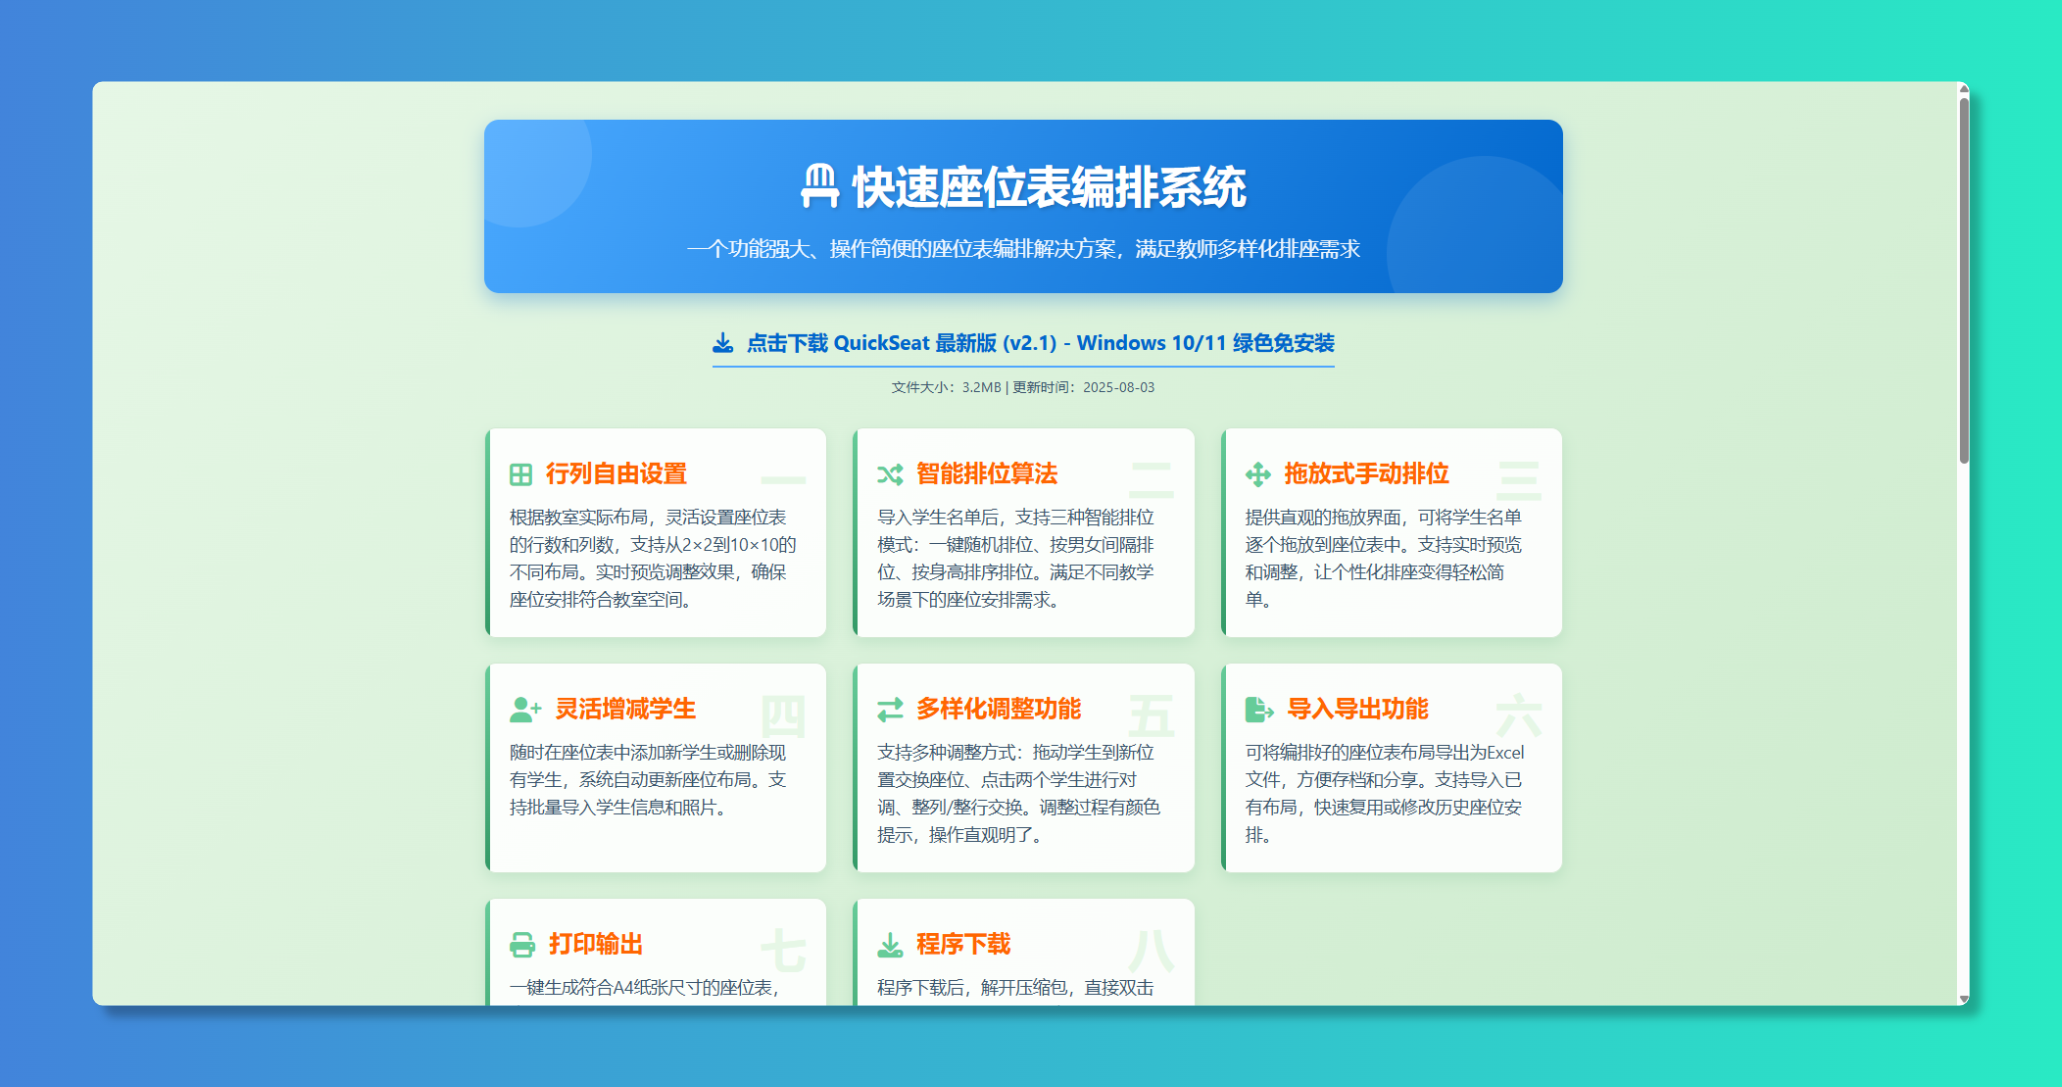Screen dimensions: 2062x1087
Task: Click the printer icon next to 打印输出
Action: click(x=522, y=944)
